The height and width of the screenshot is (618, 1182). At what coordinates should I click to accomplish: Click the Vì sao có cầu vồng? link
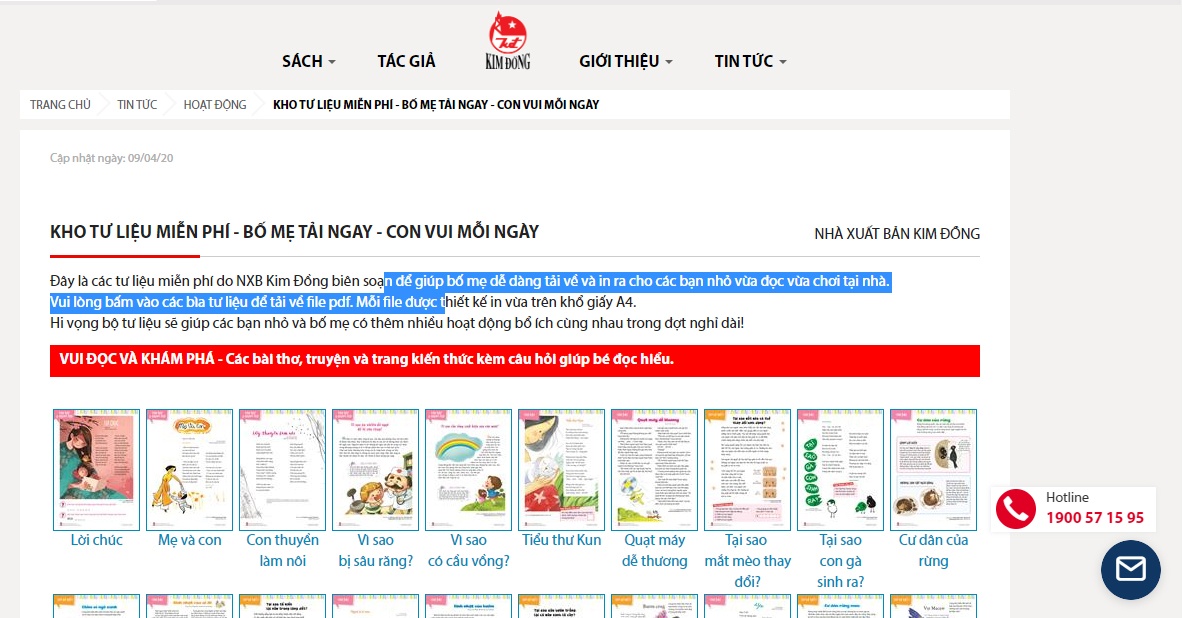[x=468, y=550]
